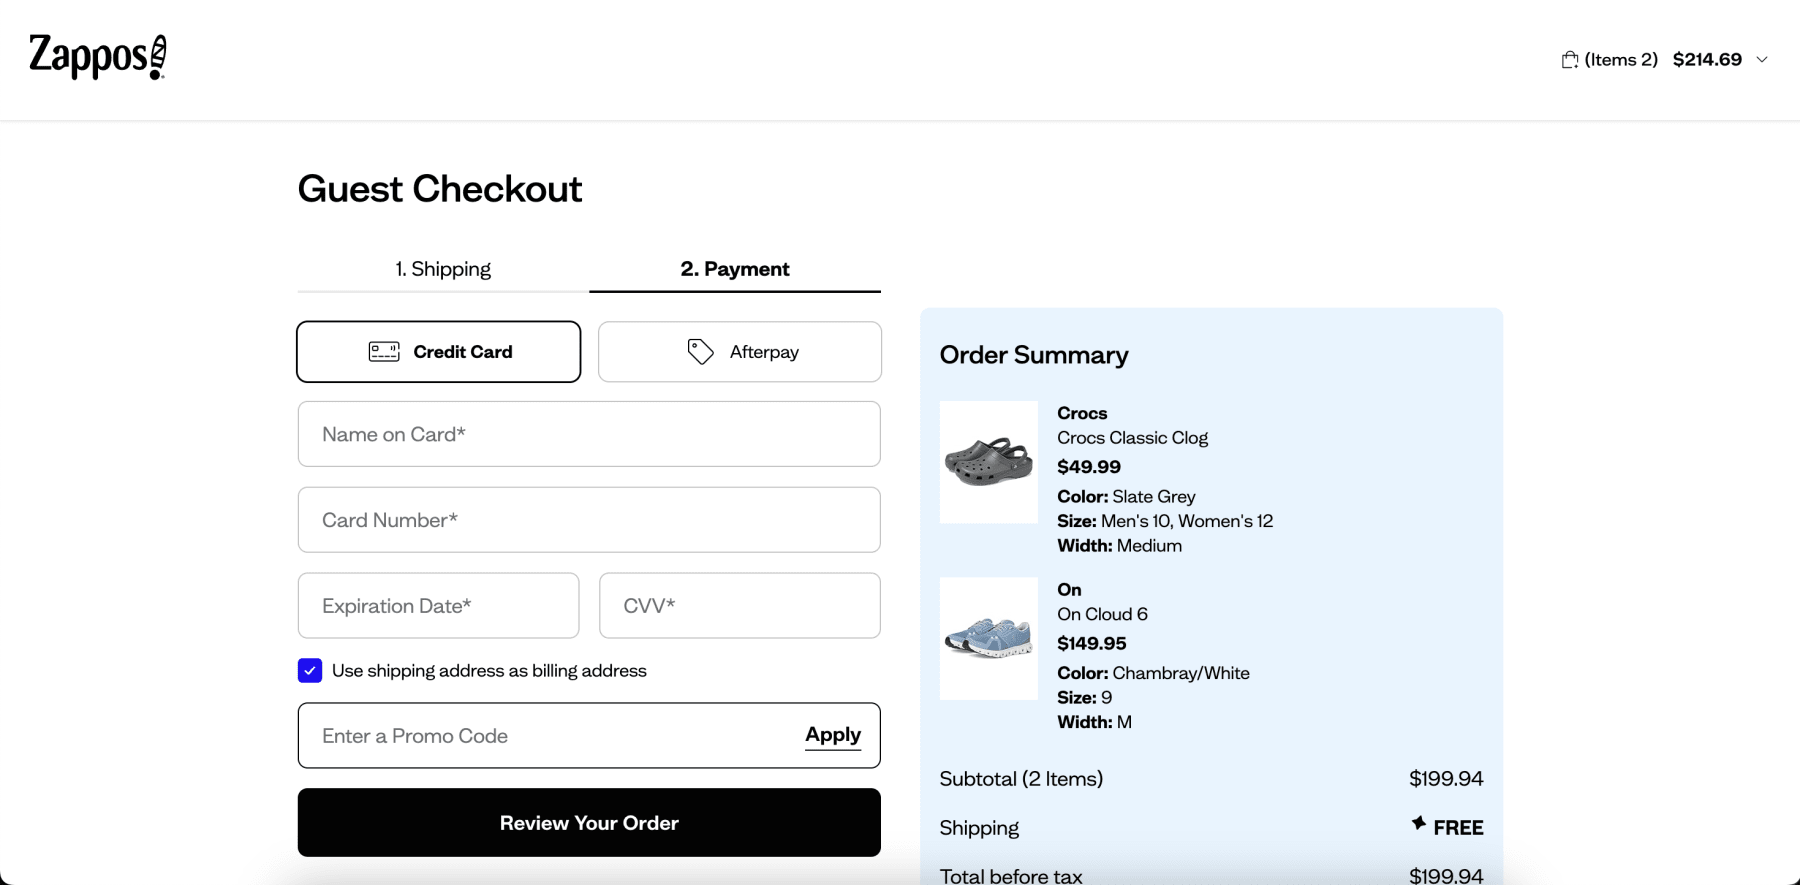Viewport: 1800px width, 885px height.
Task: Select the 2. Payment tab
Action: tap(735, 269)
